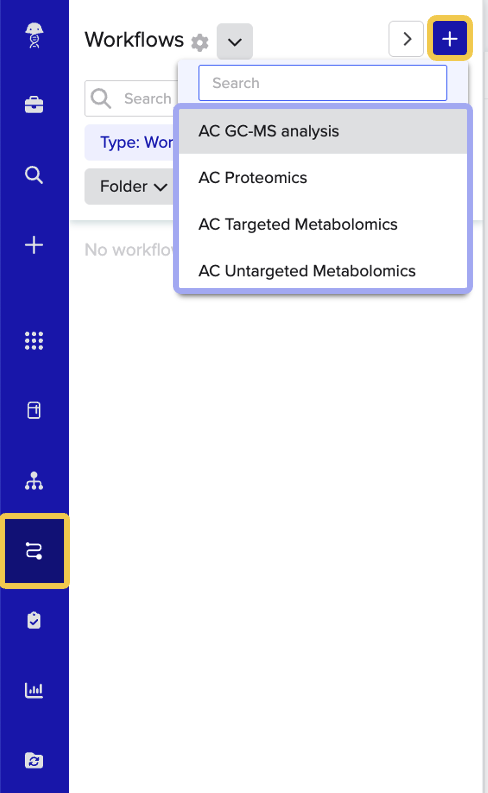Open the bar chart insights icon
This screenshot has width=488, height=793.
coord(34,690)
